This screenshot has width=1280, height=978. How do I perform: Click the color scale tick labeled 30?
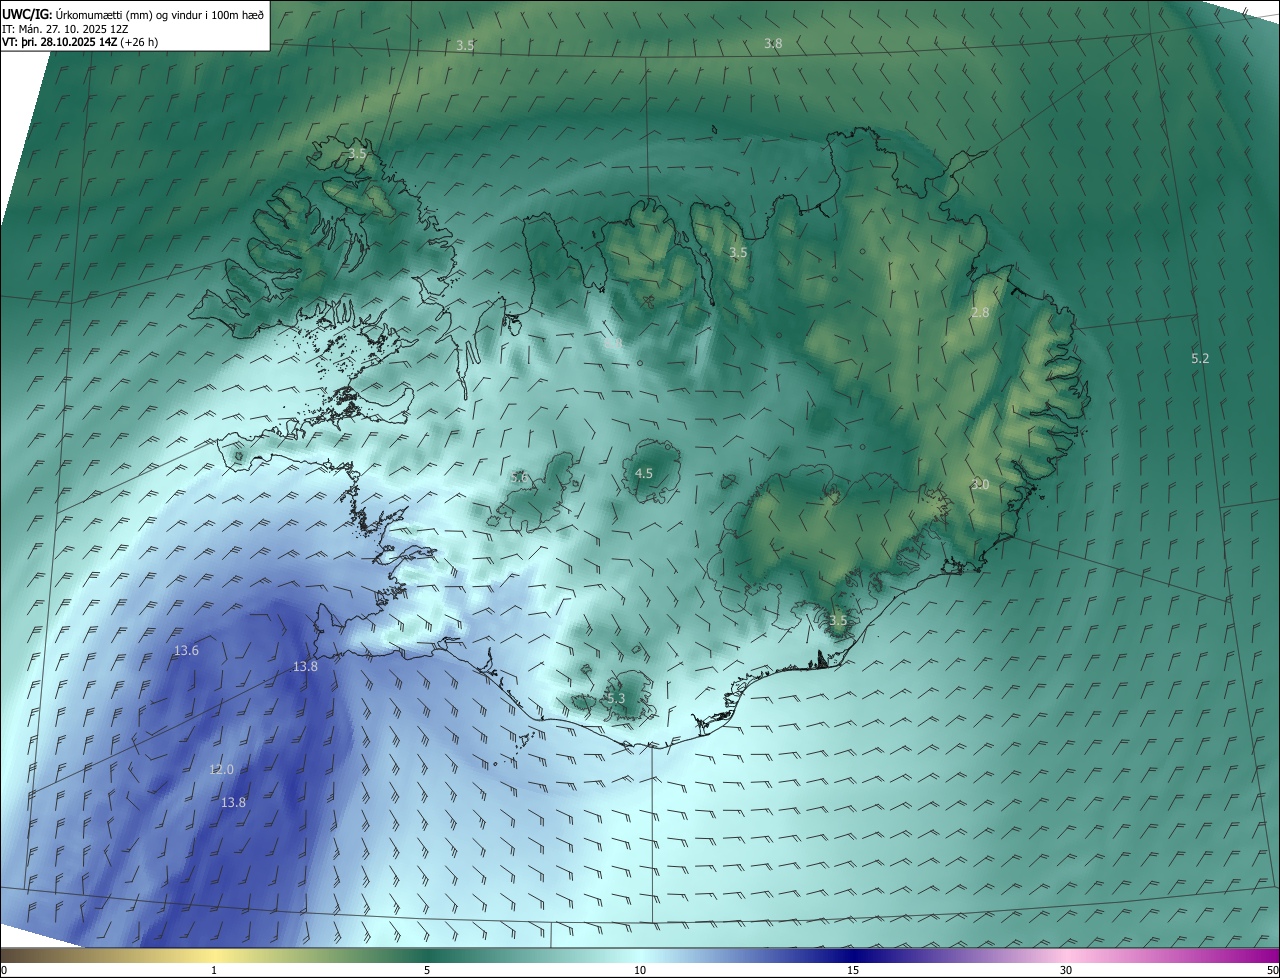click(1066, 970)
